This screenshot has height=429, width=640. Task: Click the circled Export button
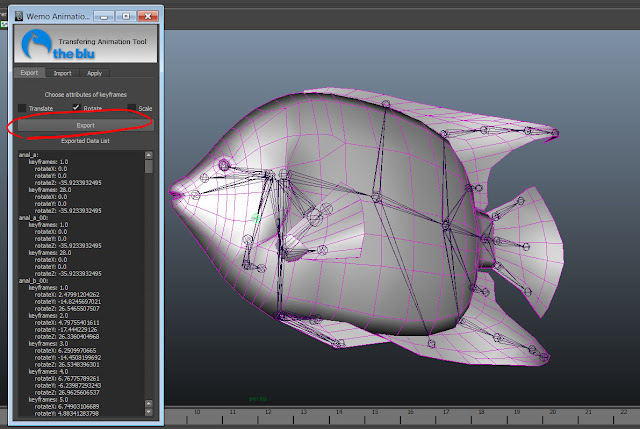click(85, 125)
